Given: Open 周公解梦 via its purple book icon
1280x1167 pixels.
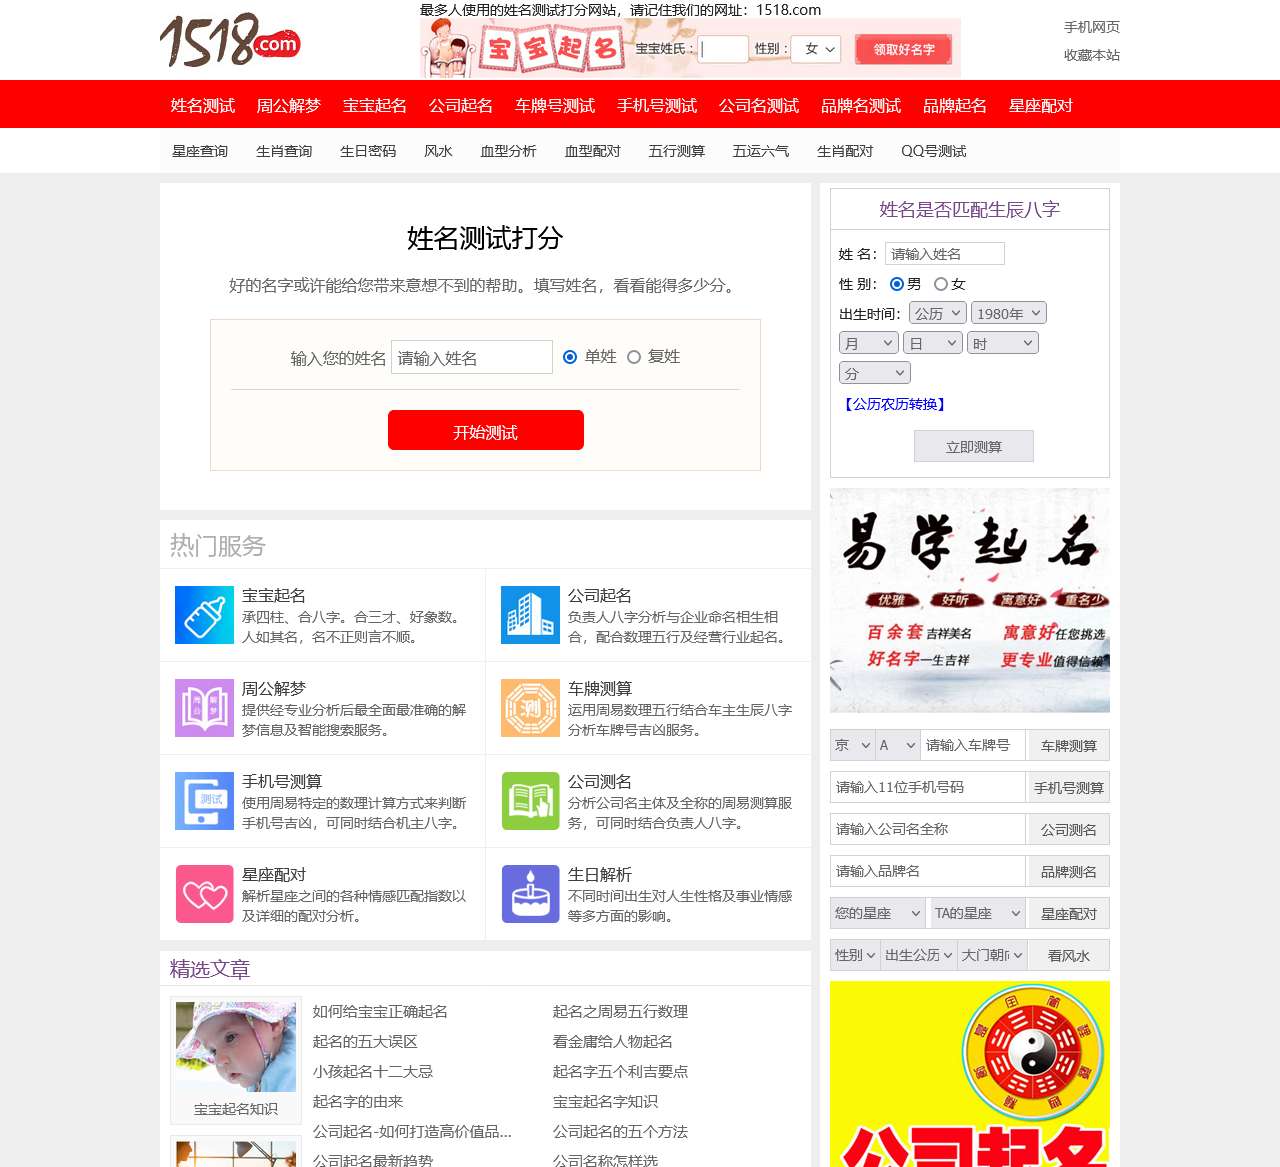Looking at the screenshot, I should (204, 707).
